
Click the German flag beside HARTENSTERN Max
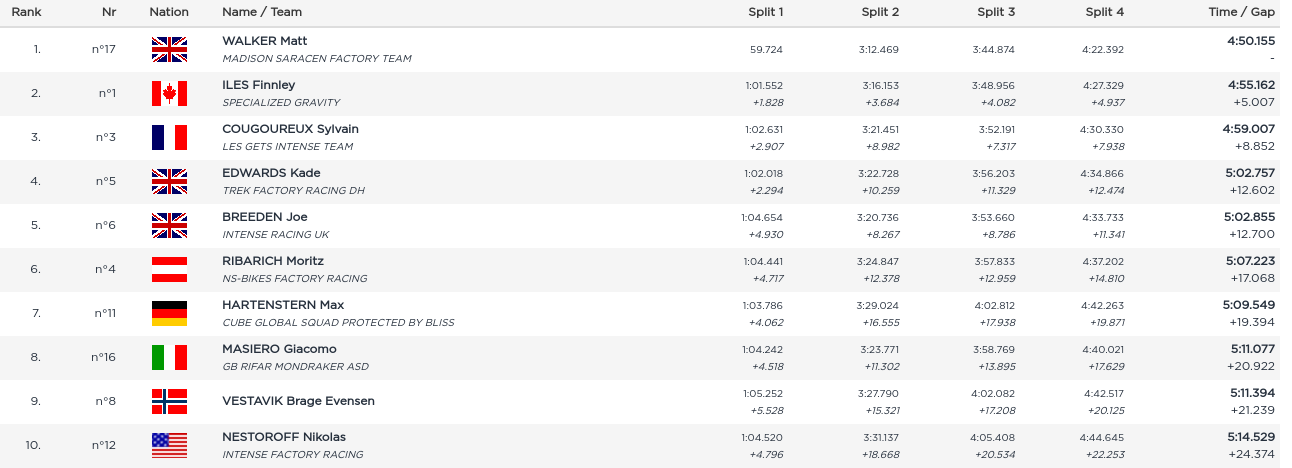[169, 313]
